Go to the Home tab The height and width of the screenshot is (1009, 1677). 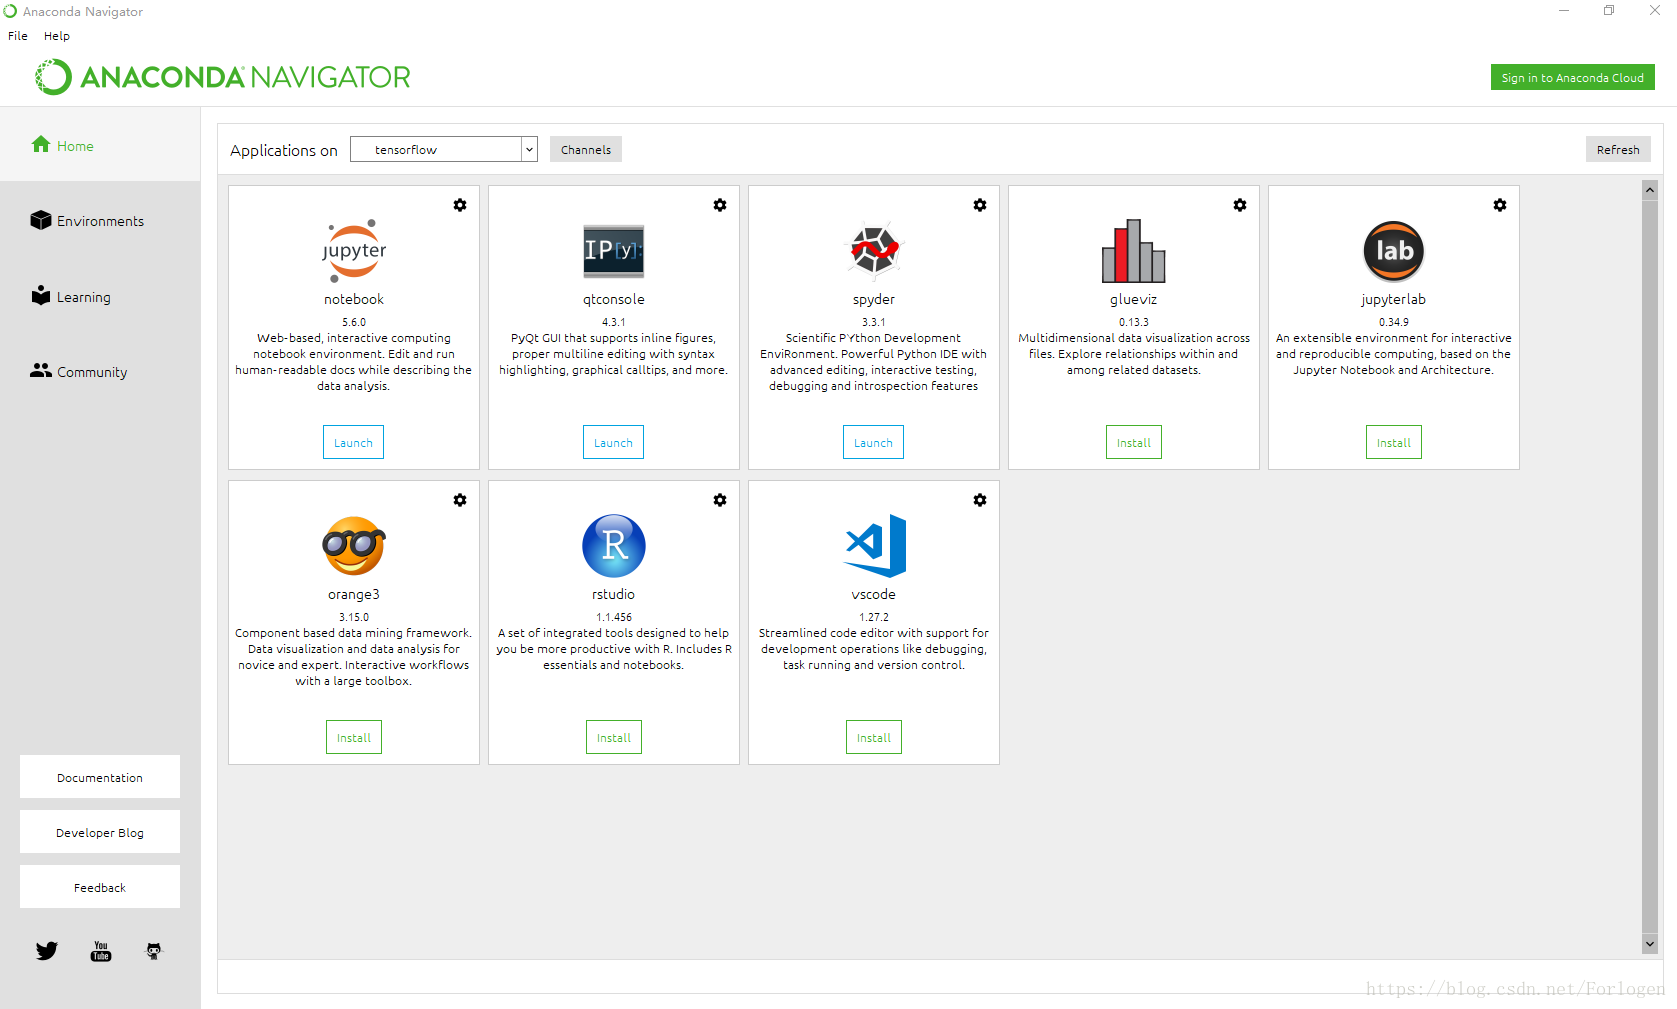[100, 145]
